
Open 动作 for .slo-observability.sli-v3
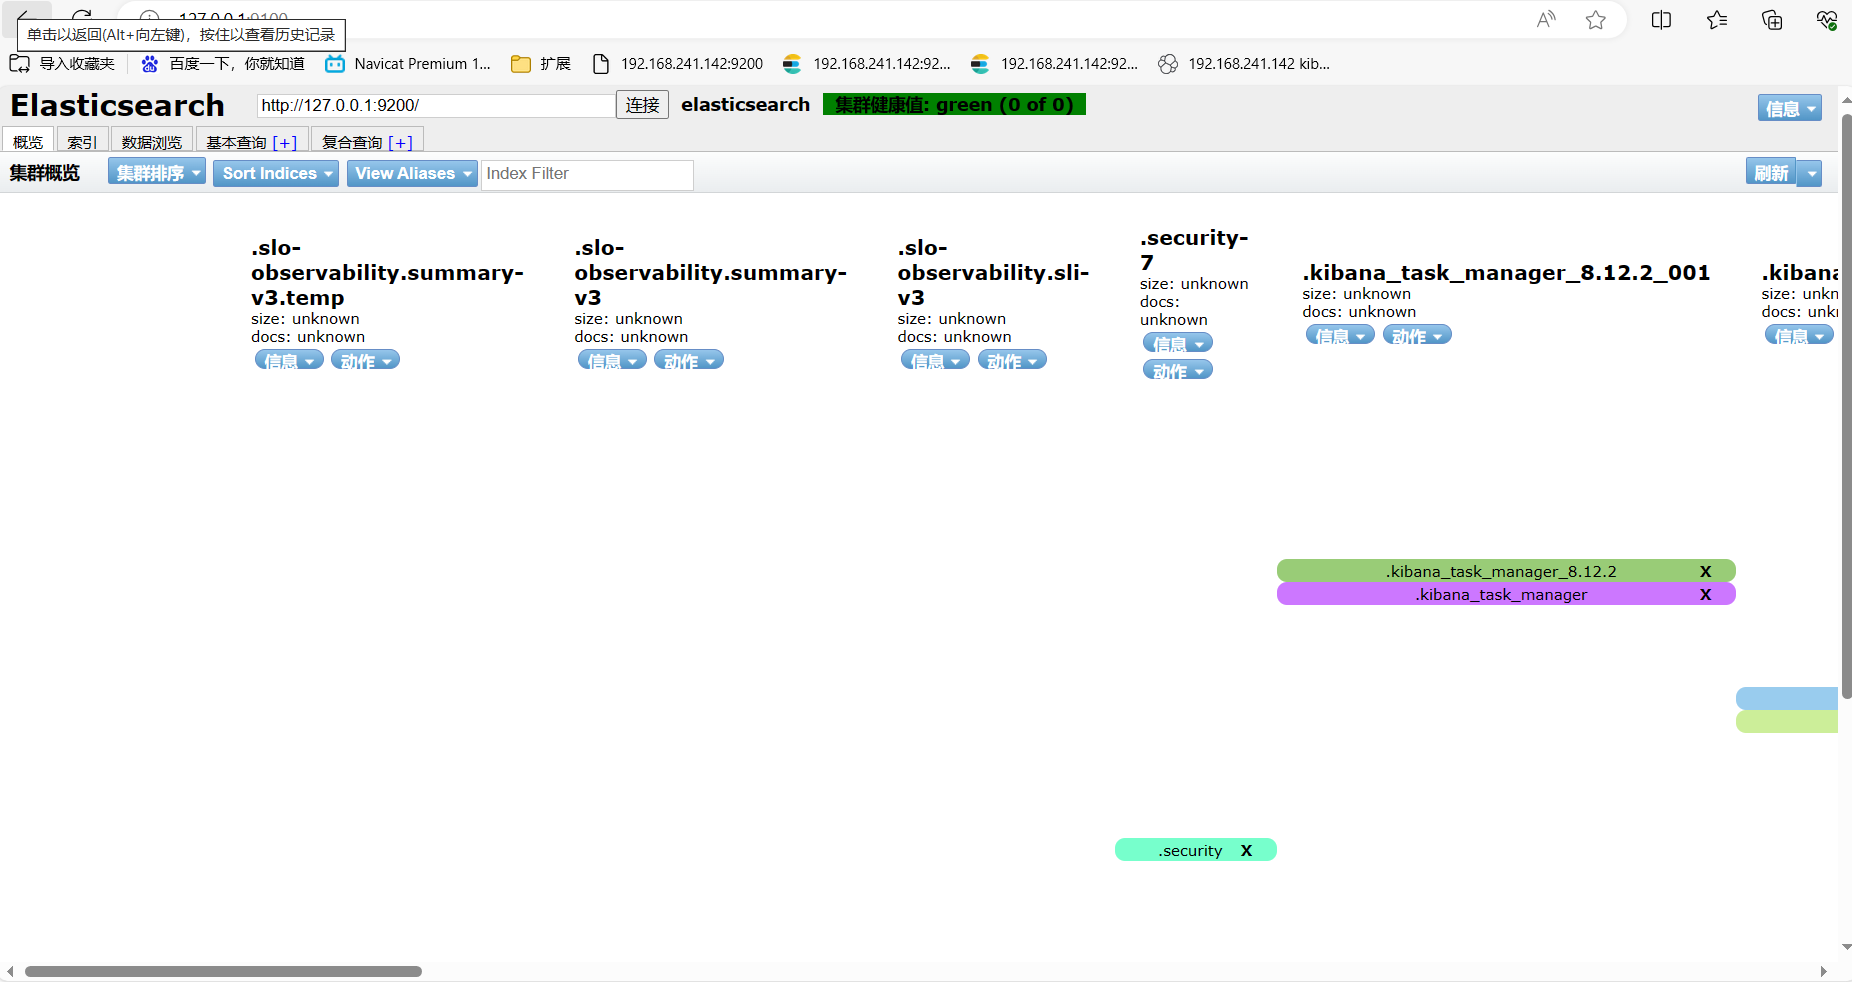coord(1012,360)
